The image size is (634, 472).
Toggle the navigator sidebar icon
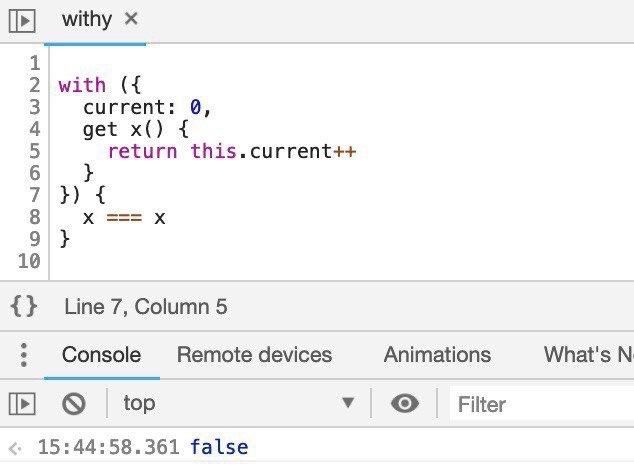pyautogui.click(x=22, y=20)
